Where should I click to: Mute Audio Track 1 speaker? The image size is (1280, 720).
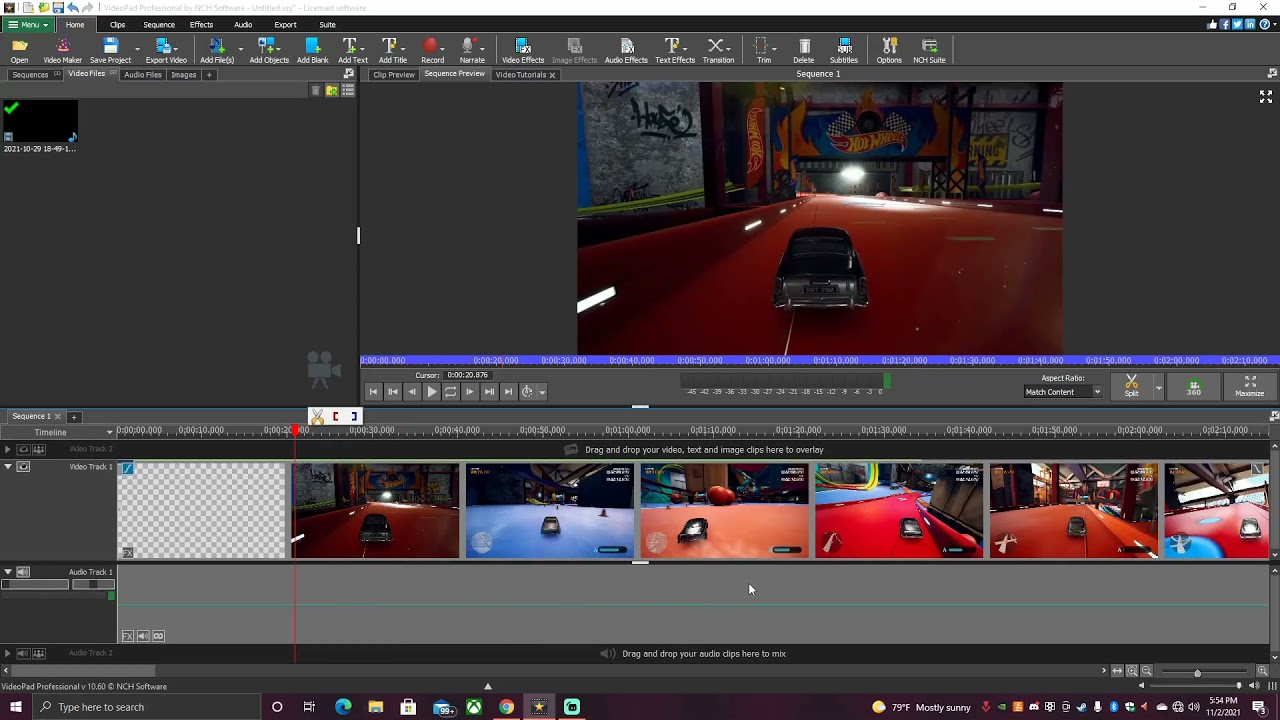coord(23,572)
